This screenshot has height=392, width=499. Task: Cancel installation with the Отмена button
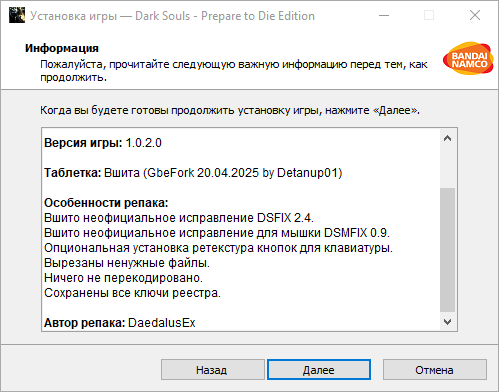435,369
